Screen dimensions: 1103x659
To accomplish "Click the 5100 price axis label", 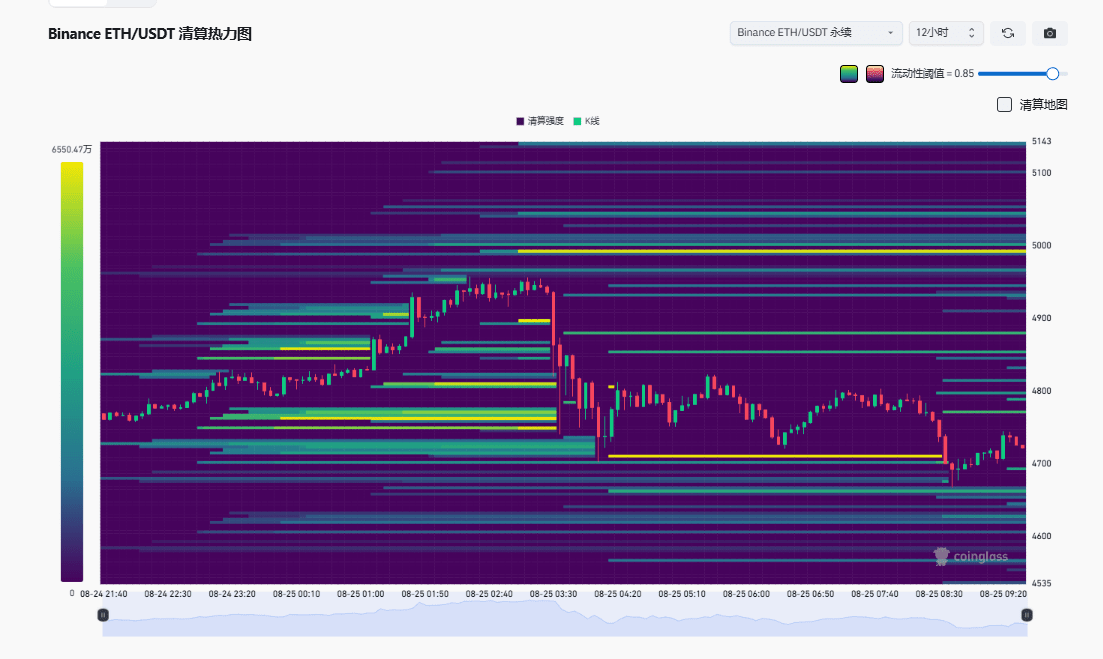I will click(1041, 173).
